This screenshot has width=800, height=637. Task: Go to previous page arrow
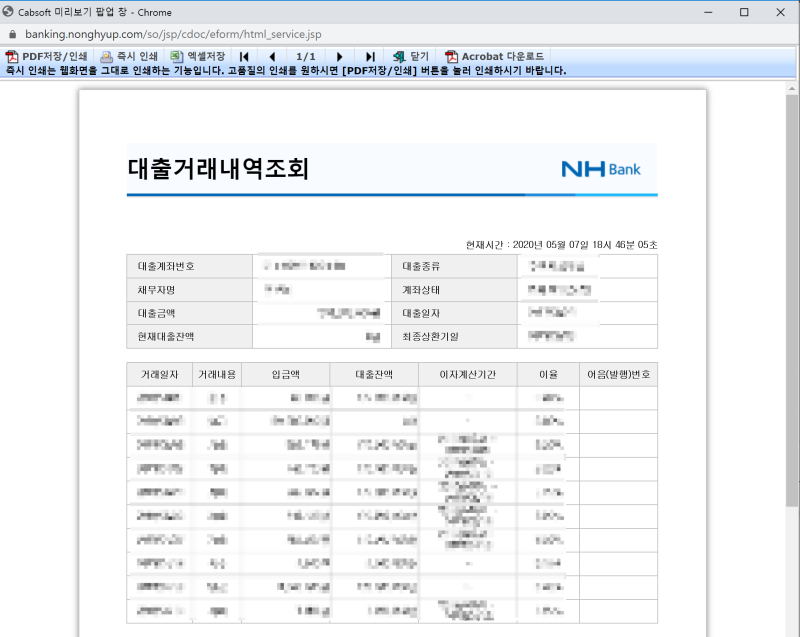(272, 57)
